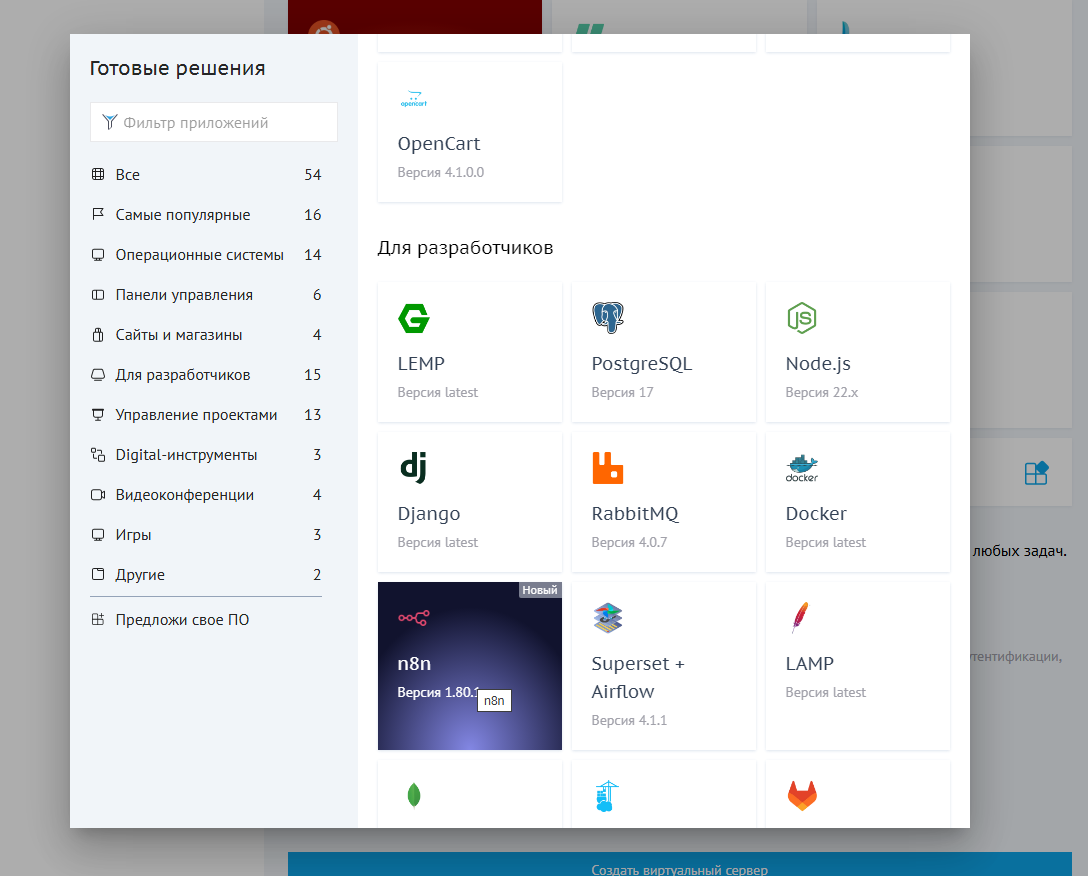Image resolution: width=1088 pixels, height=876 pixels.
Task: Click the OpenCart logo icon
Action: (414, 99)
